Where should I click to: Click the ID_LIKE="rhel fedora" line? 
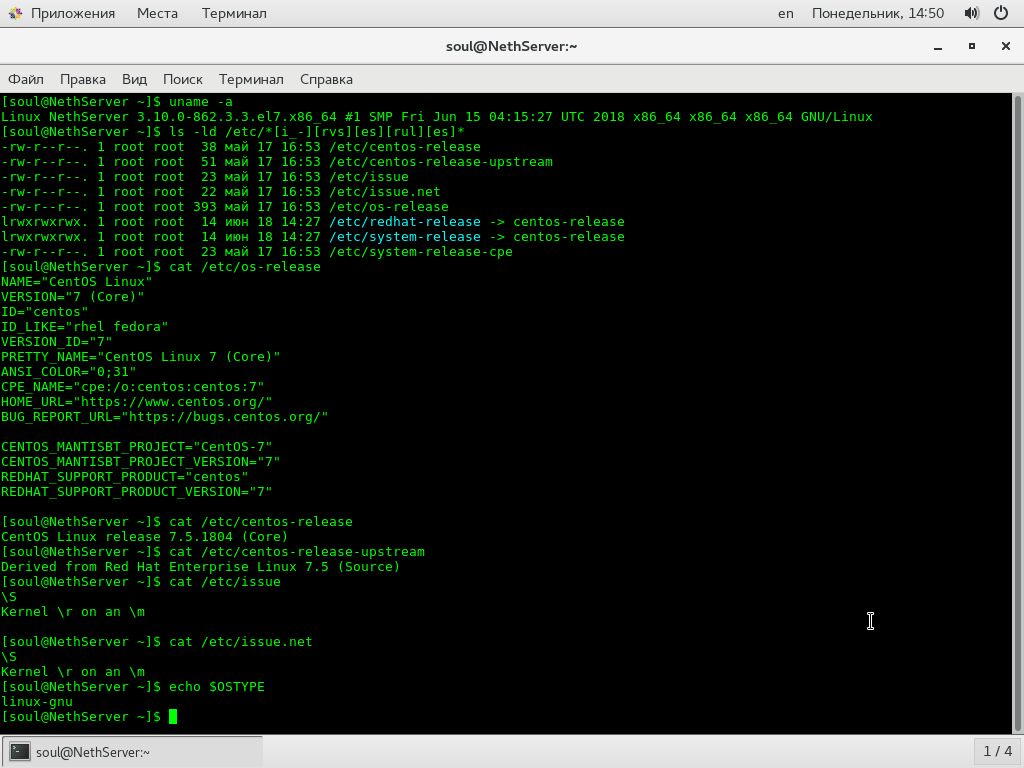pyautogui.click(x=84, y=327)
